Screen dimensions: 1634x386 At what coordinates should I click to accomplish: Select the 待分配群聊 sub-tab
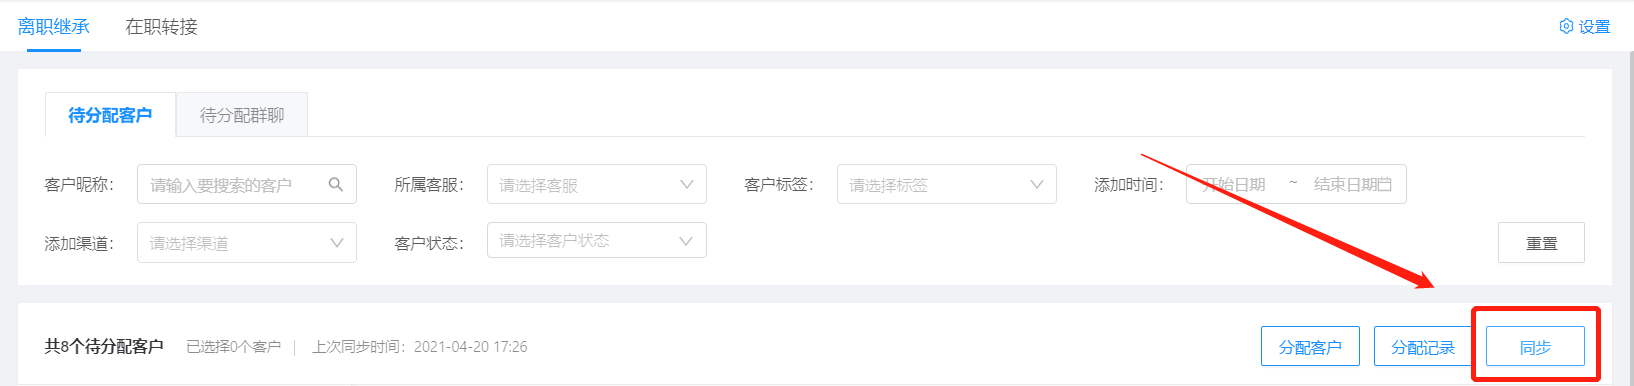click(242, 115)
